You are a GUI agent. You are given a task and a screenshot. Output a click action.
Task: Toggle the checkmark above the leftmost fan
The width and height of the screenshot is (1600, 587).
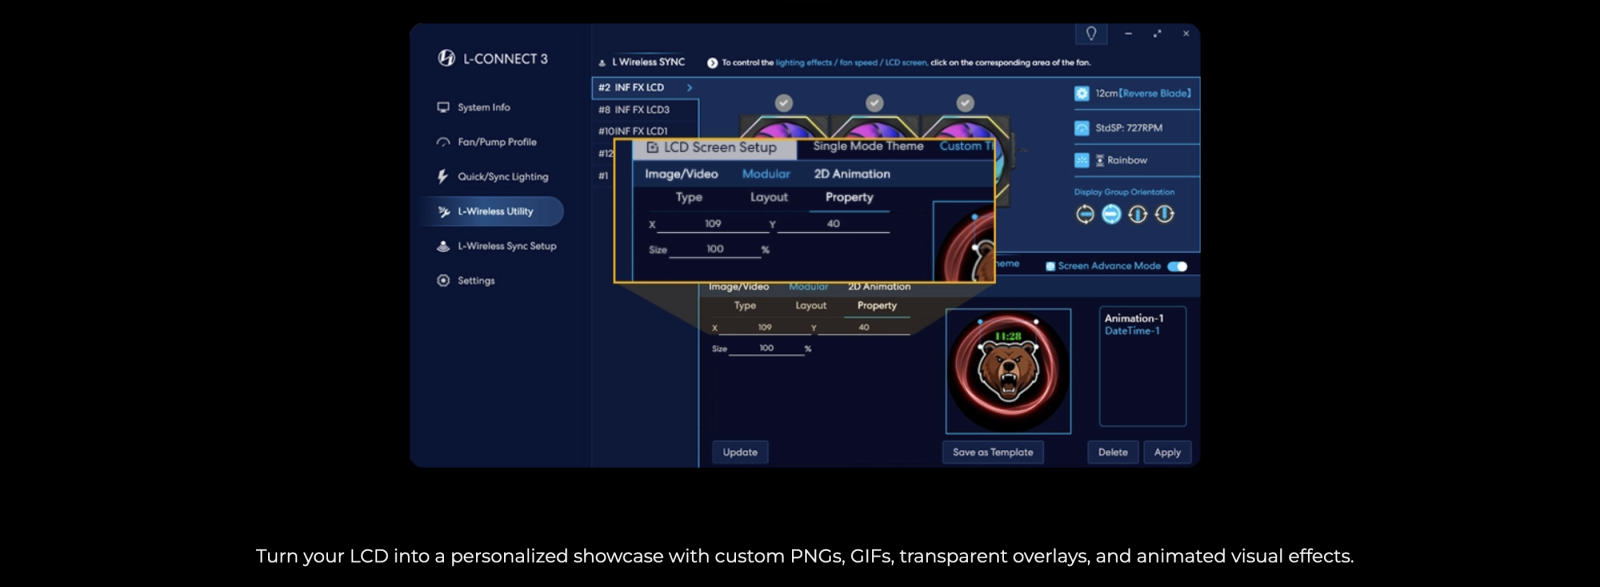click(x=784, y=103)
